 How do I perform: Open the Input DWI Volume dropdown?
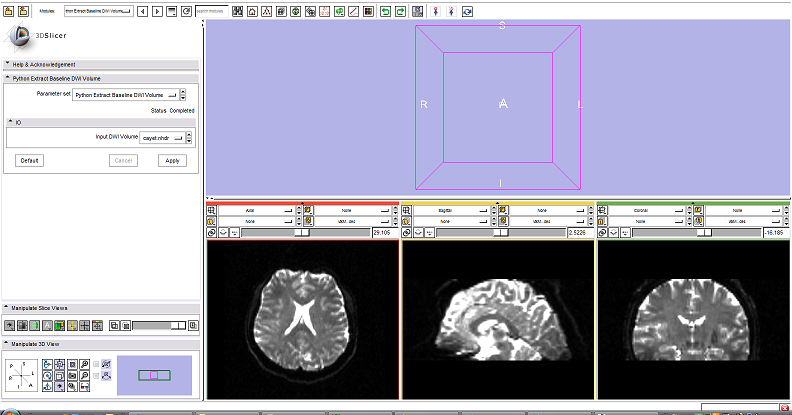(x=167, y=137)
